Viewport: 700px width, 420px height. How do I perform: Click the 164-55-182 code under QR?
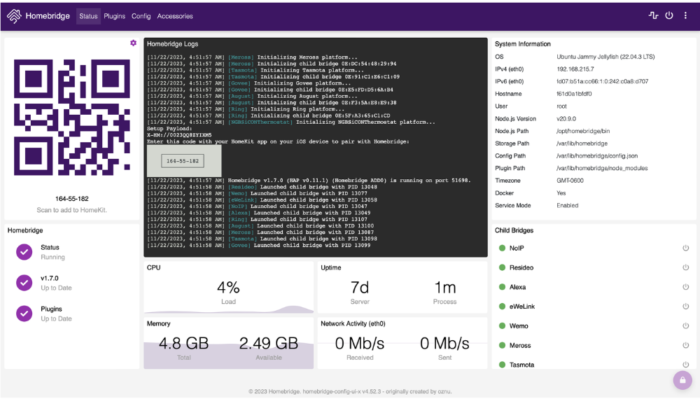tap(72, 199)
